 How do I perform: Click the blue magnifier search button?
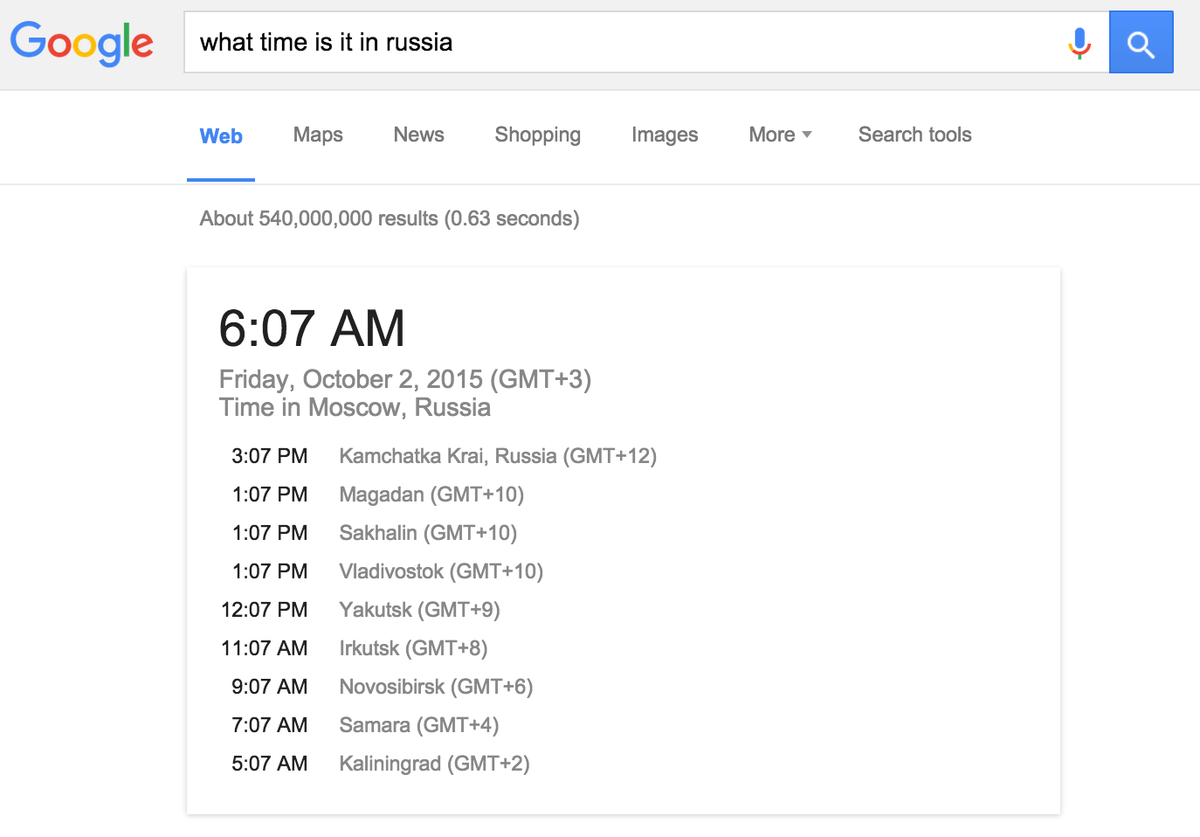coord(1141,43)
